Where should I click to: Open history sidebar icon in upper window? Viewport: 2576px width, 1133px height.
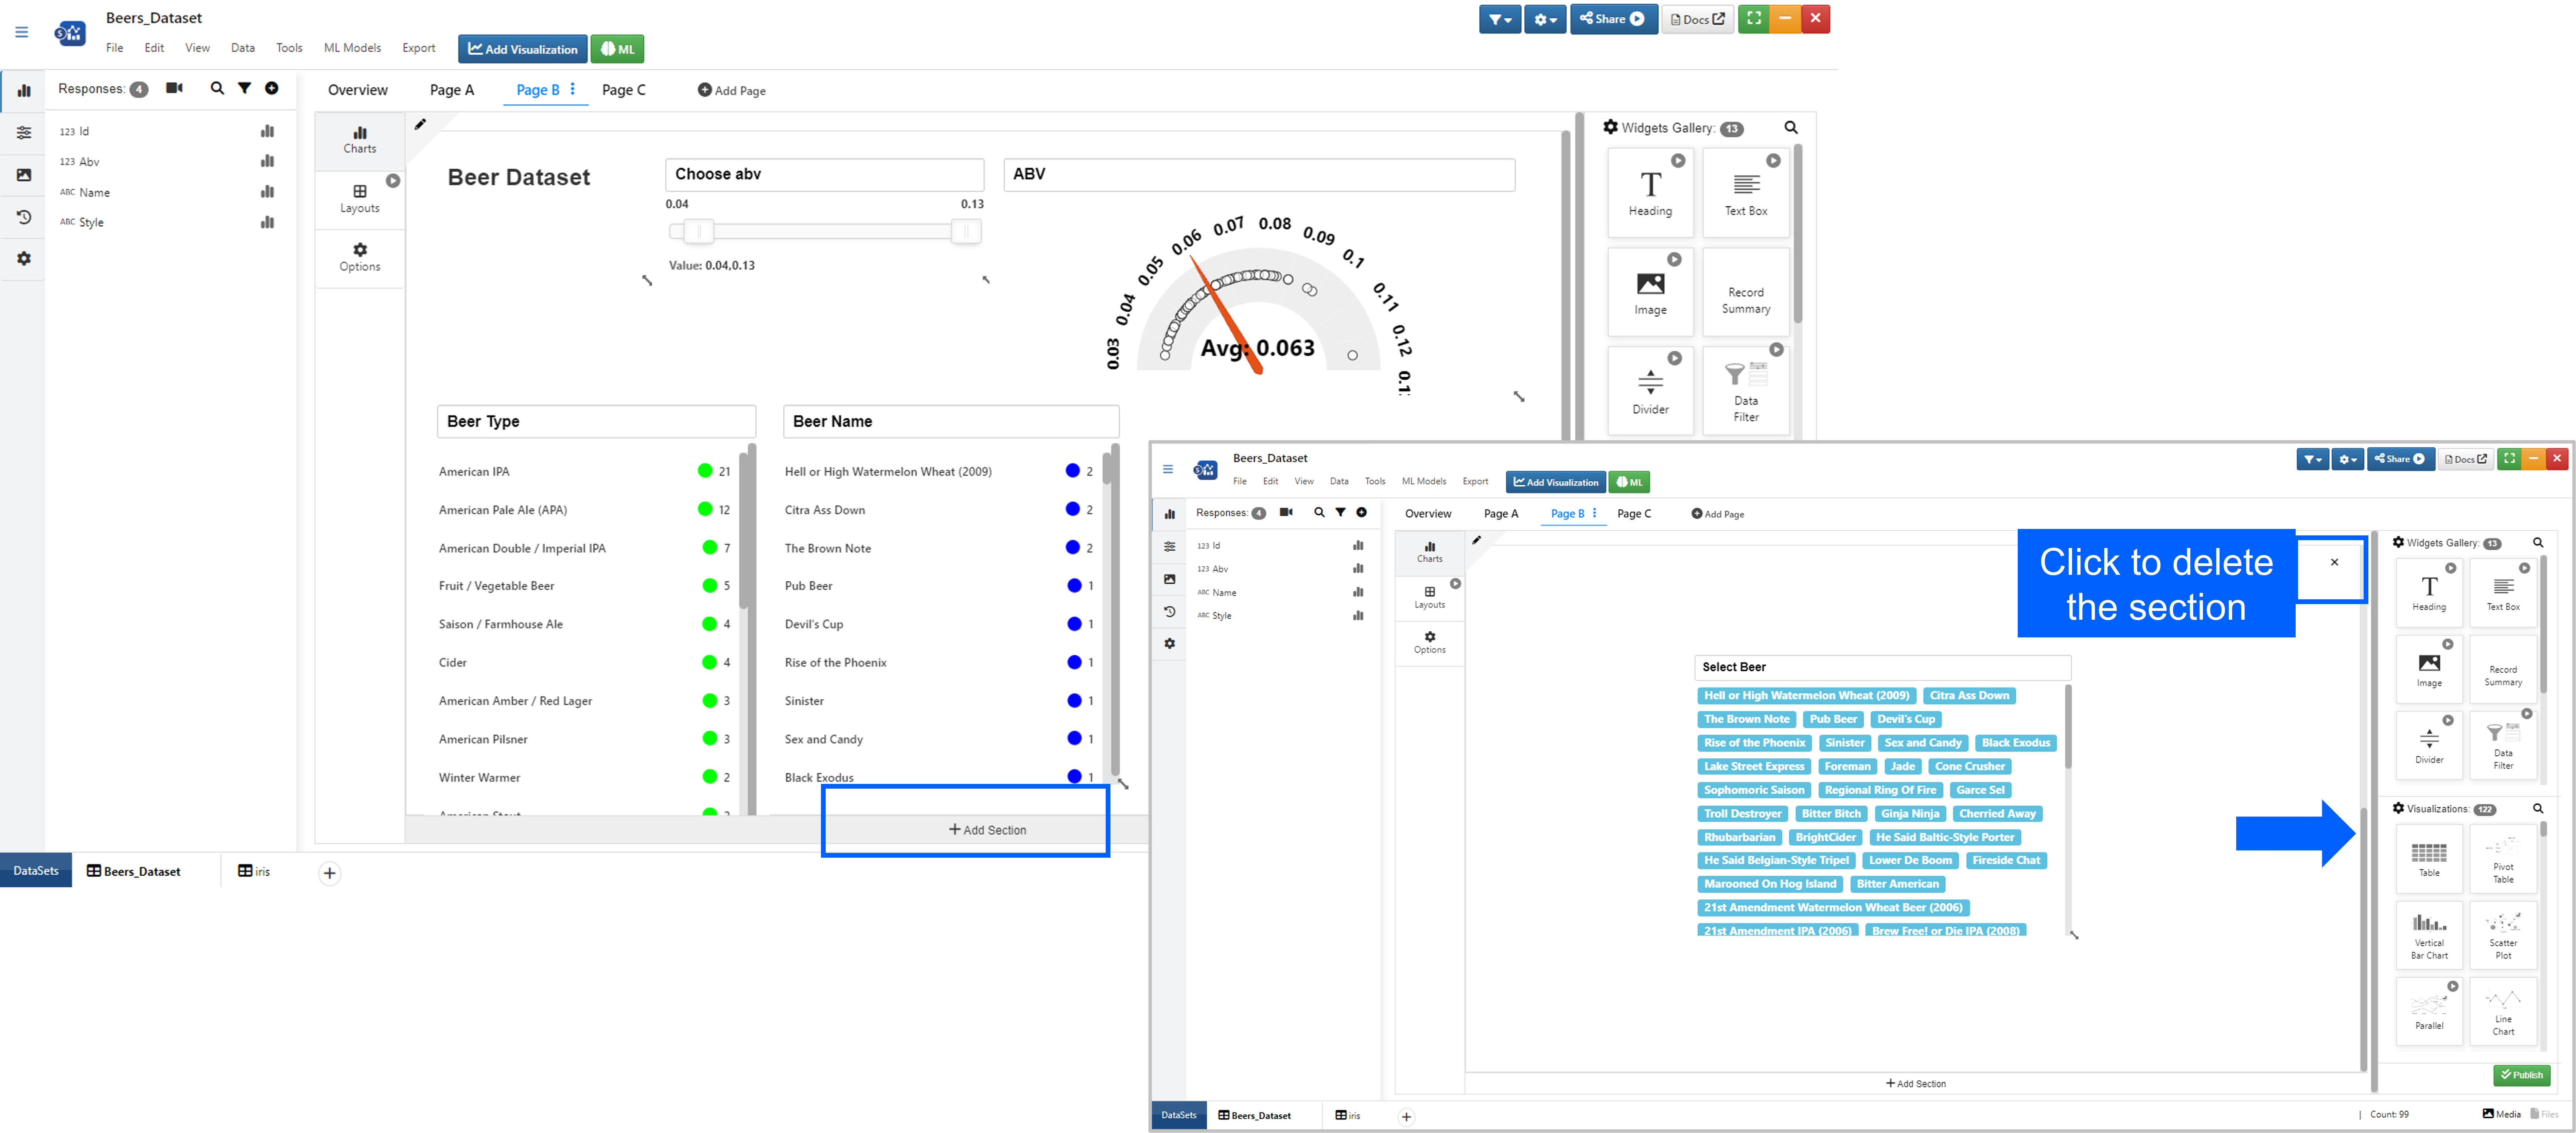pyautogui.click(x=24, y=217)
